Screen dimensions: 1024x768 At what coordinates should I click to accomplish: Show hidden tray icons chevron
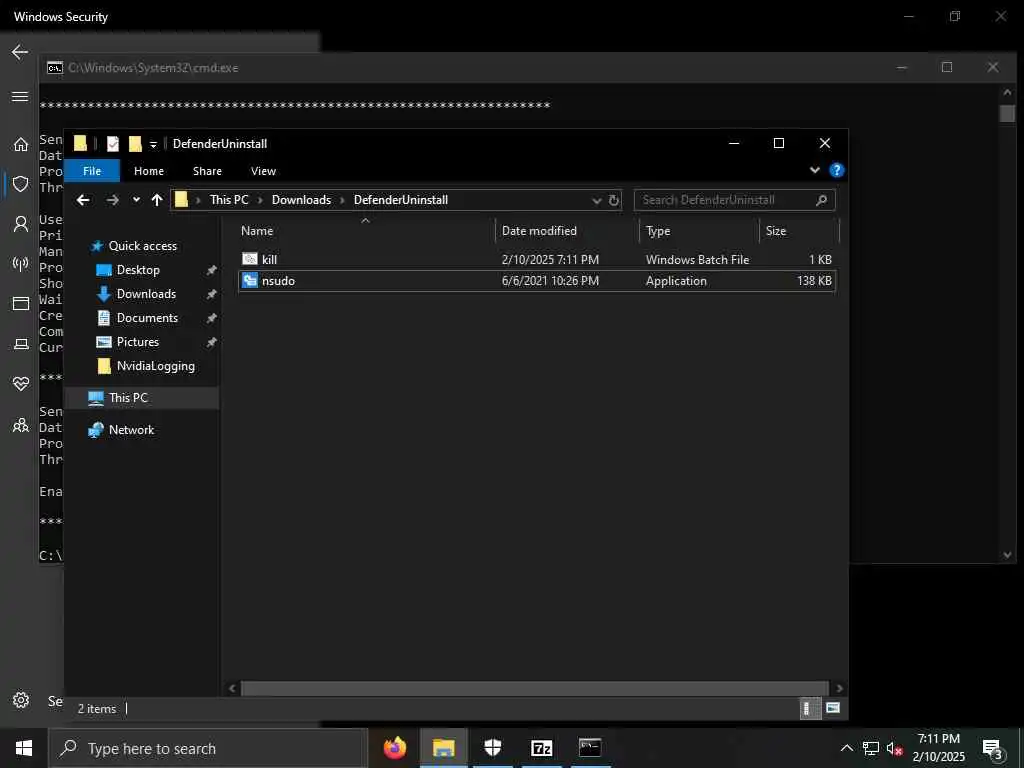(x=846, y=748)
